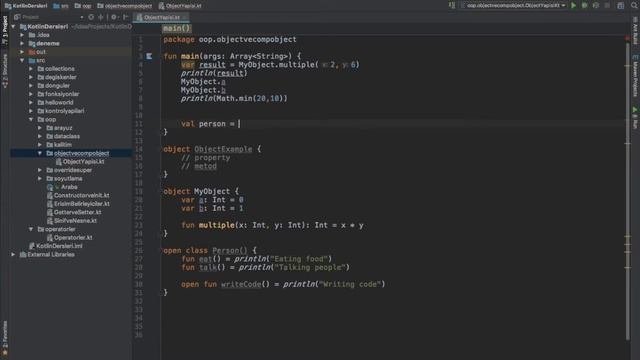This screenshot has width=640, height=360.
Task: Open Project Structure icon in top toolbar
Action: point(620,5)
